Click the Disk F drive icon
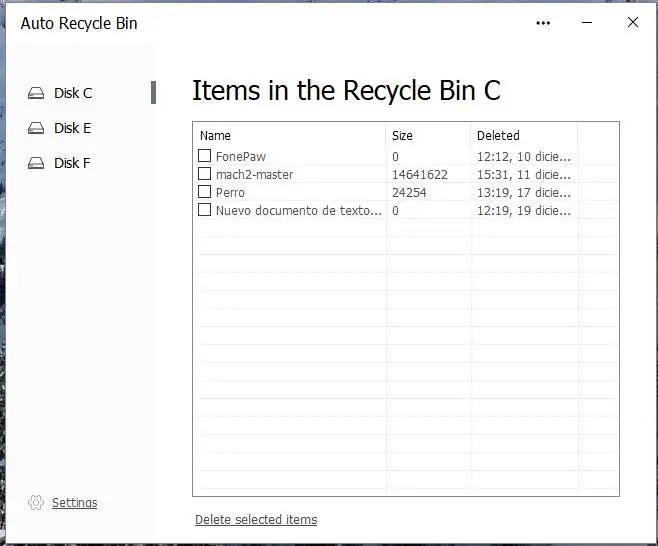 click(36, 163)
